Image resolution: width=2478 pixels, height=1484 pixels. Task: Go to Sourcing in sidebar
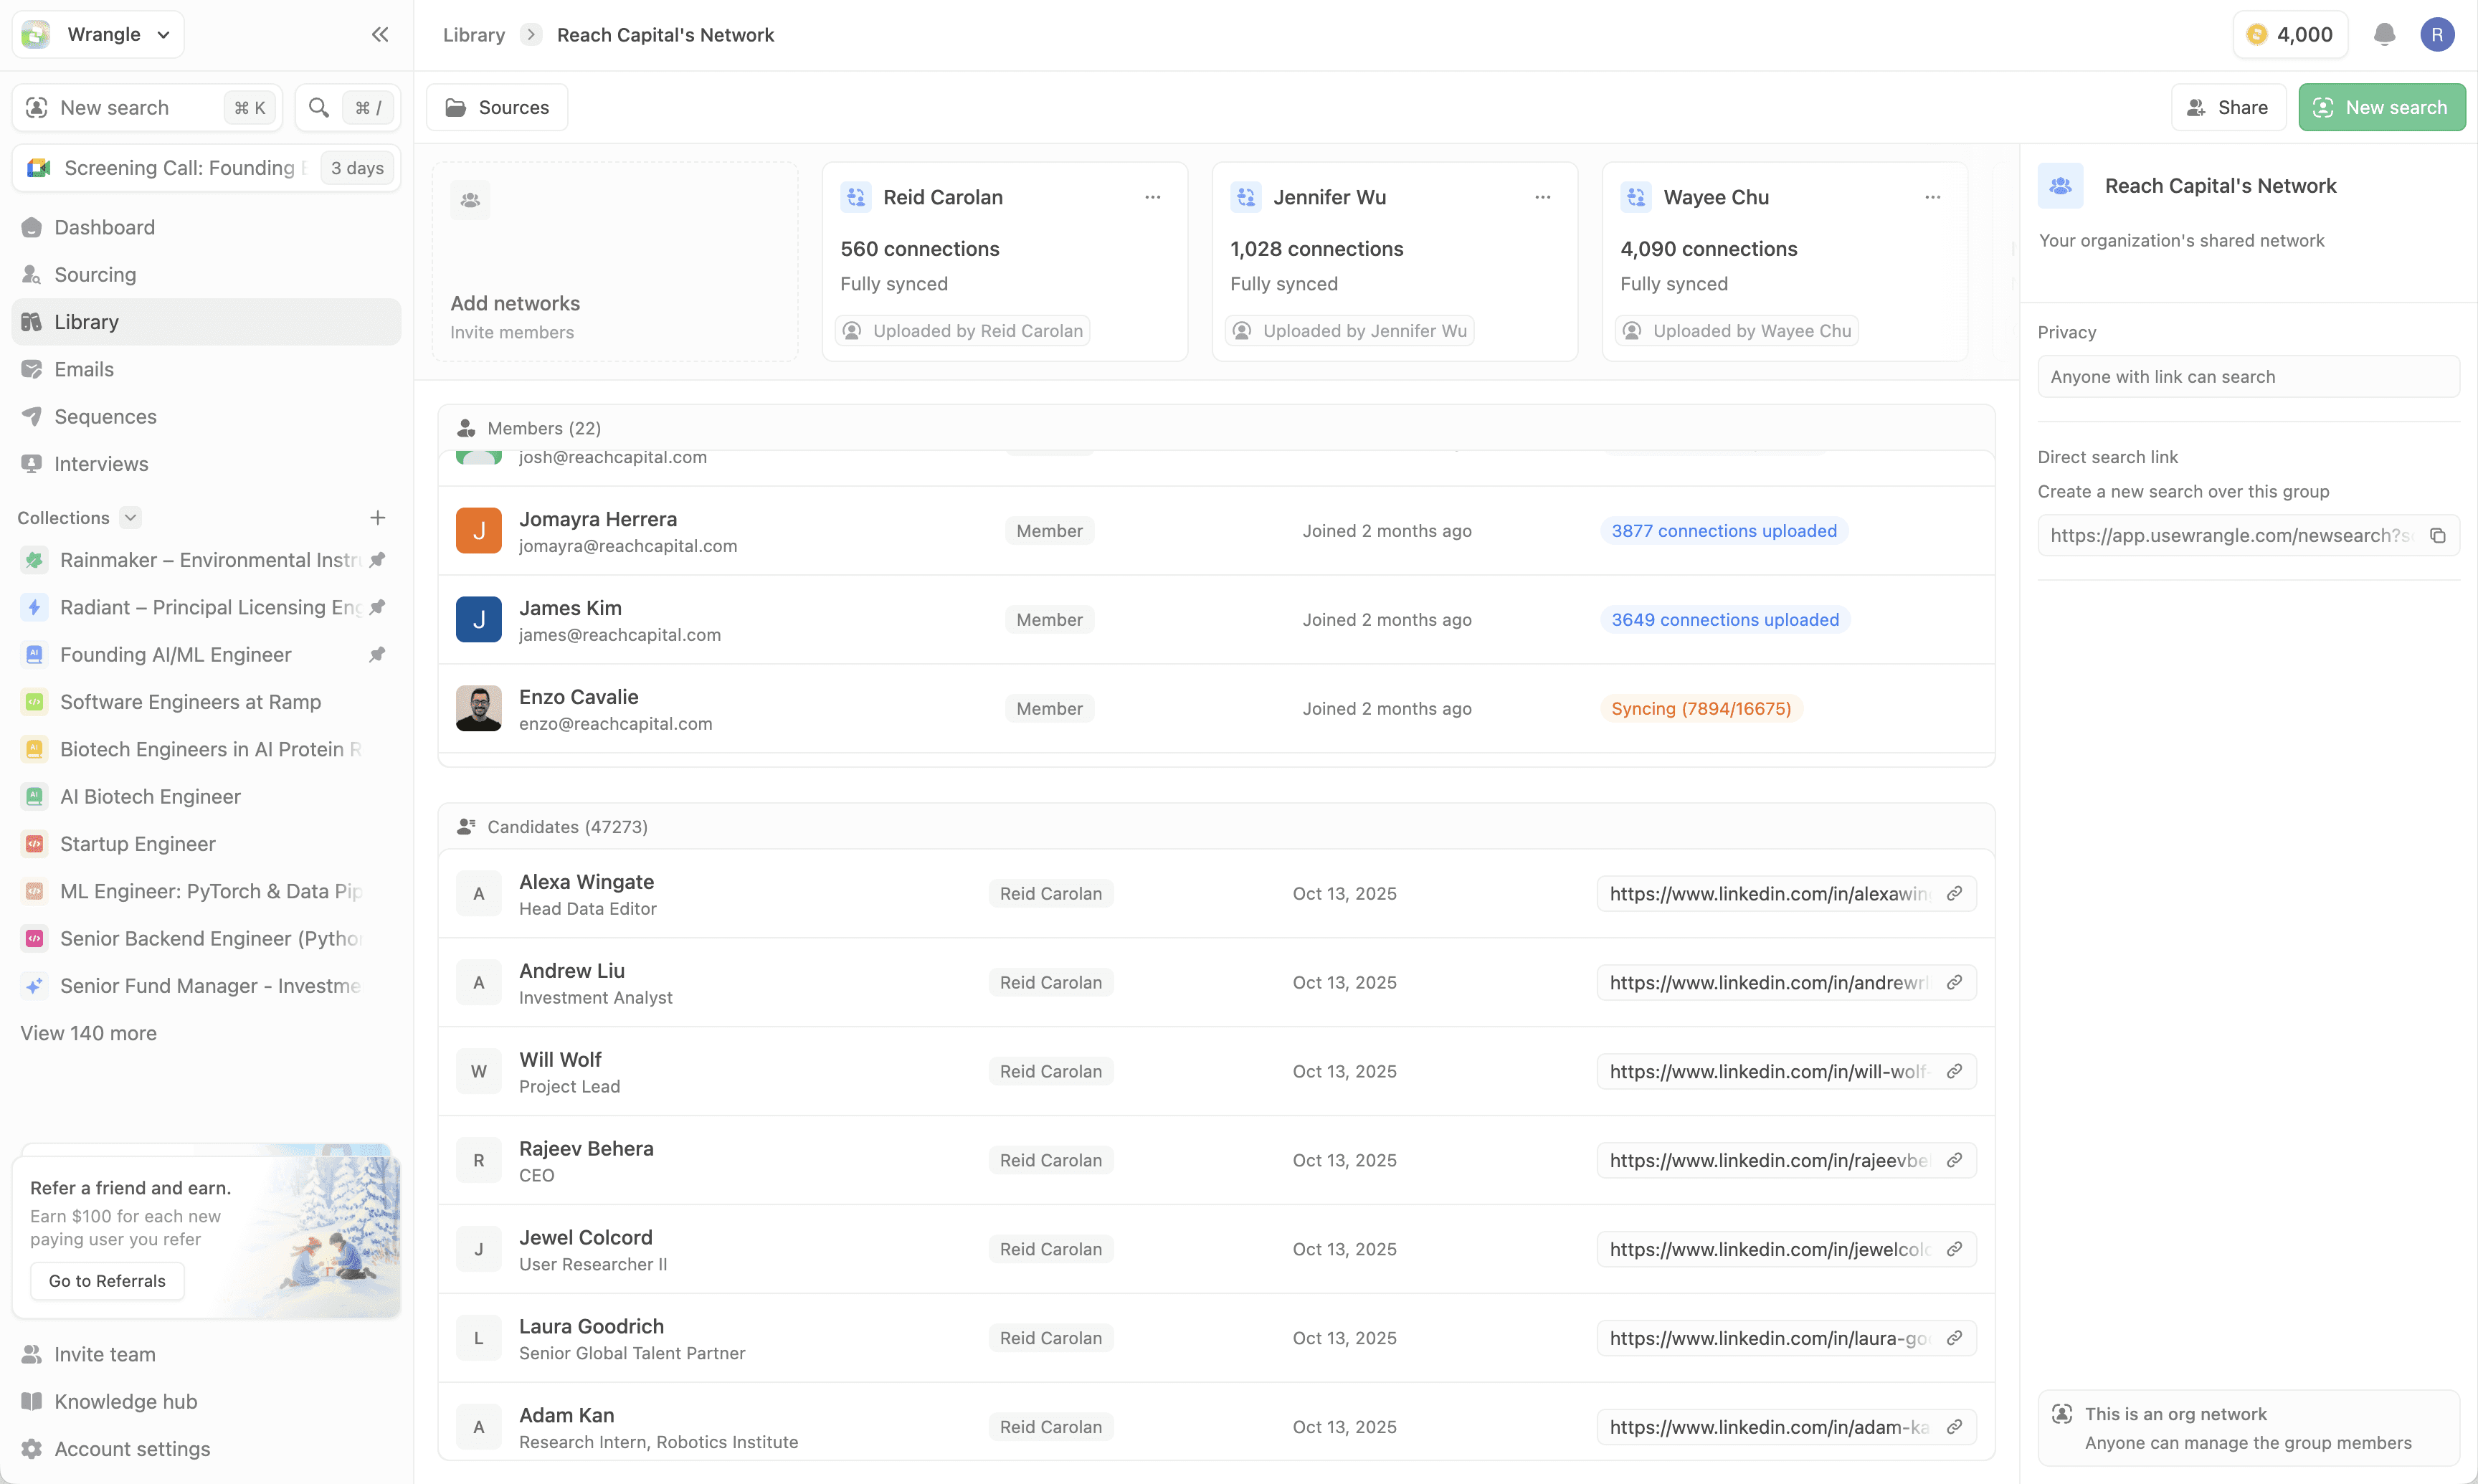tap(95, 274)
